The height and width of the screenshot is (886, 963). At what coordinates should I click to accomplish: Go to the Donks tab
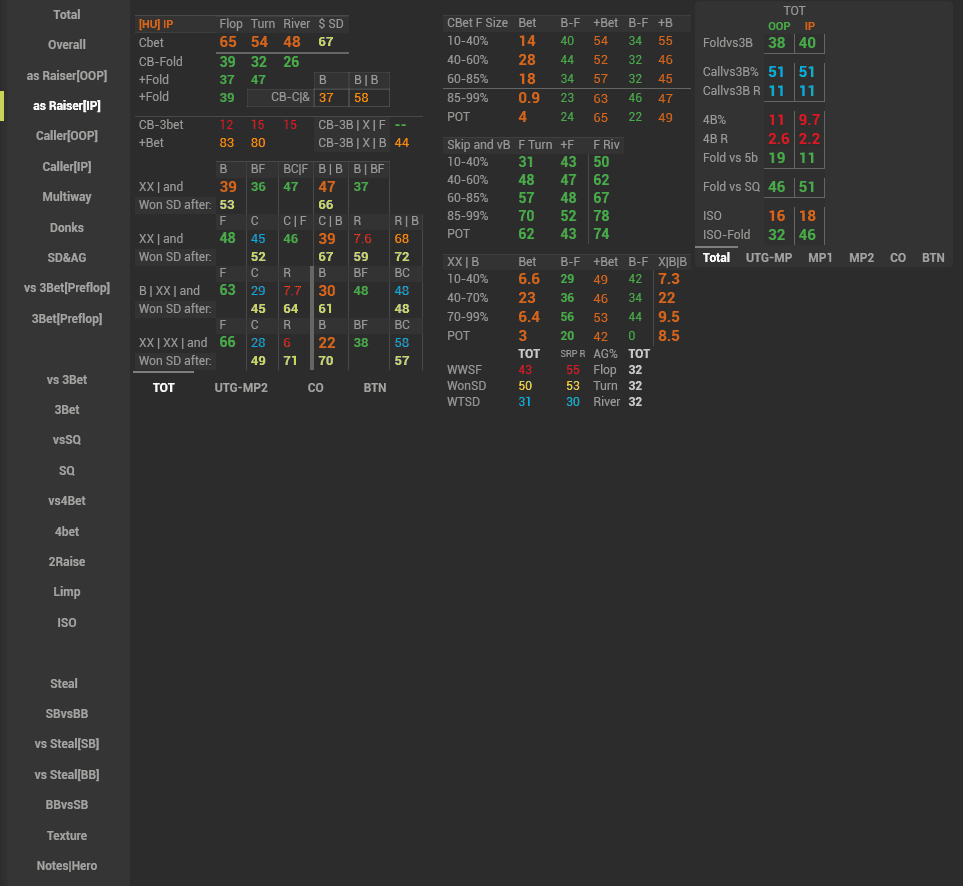point(66,228)
